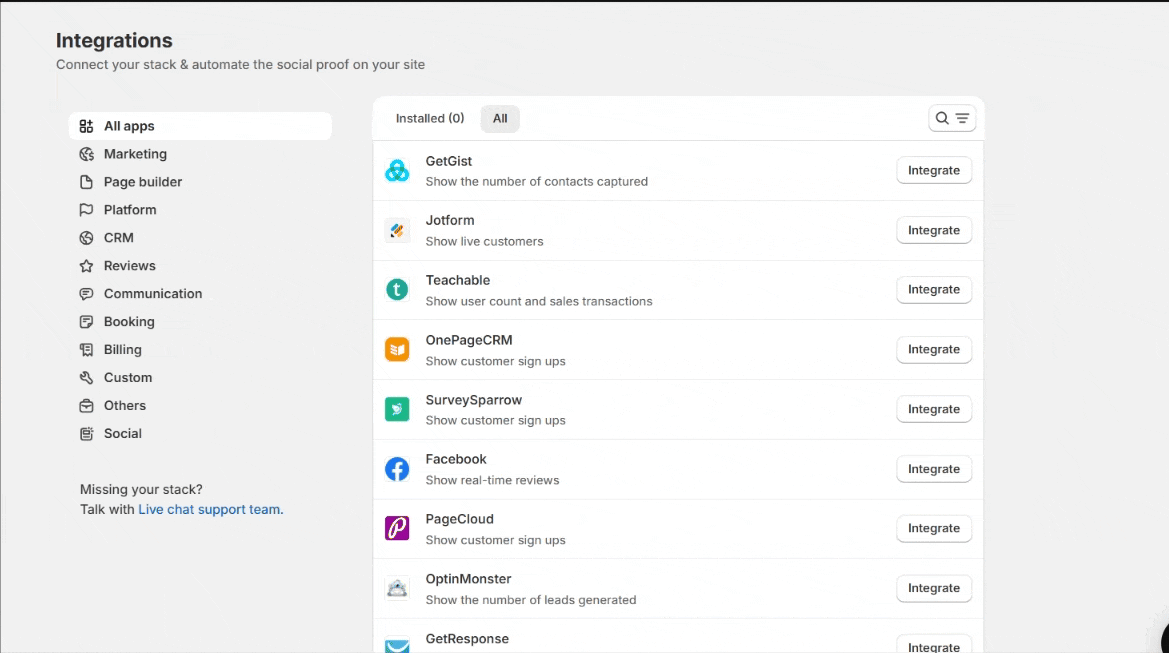Open the Marketing category
Viewport: 1169px width, 653px height.
click(135, 154)
